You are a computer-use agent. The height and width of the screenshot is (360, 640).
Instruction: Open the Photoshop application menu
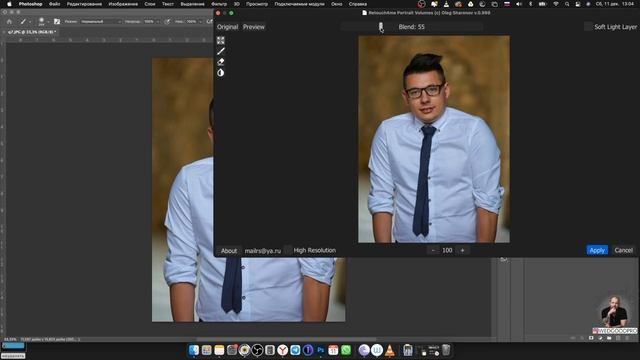30,4
